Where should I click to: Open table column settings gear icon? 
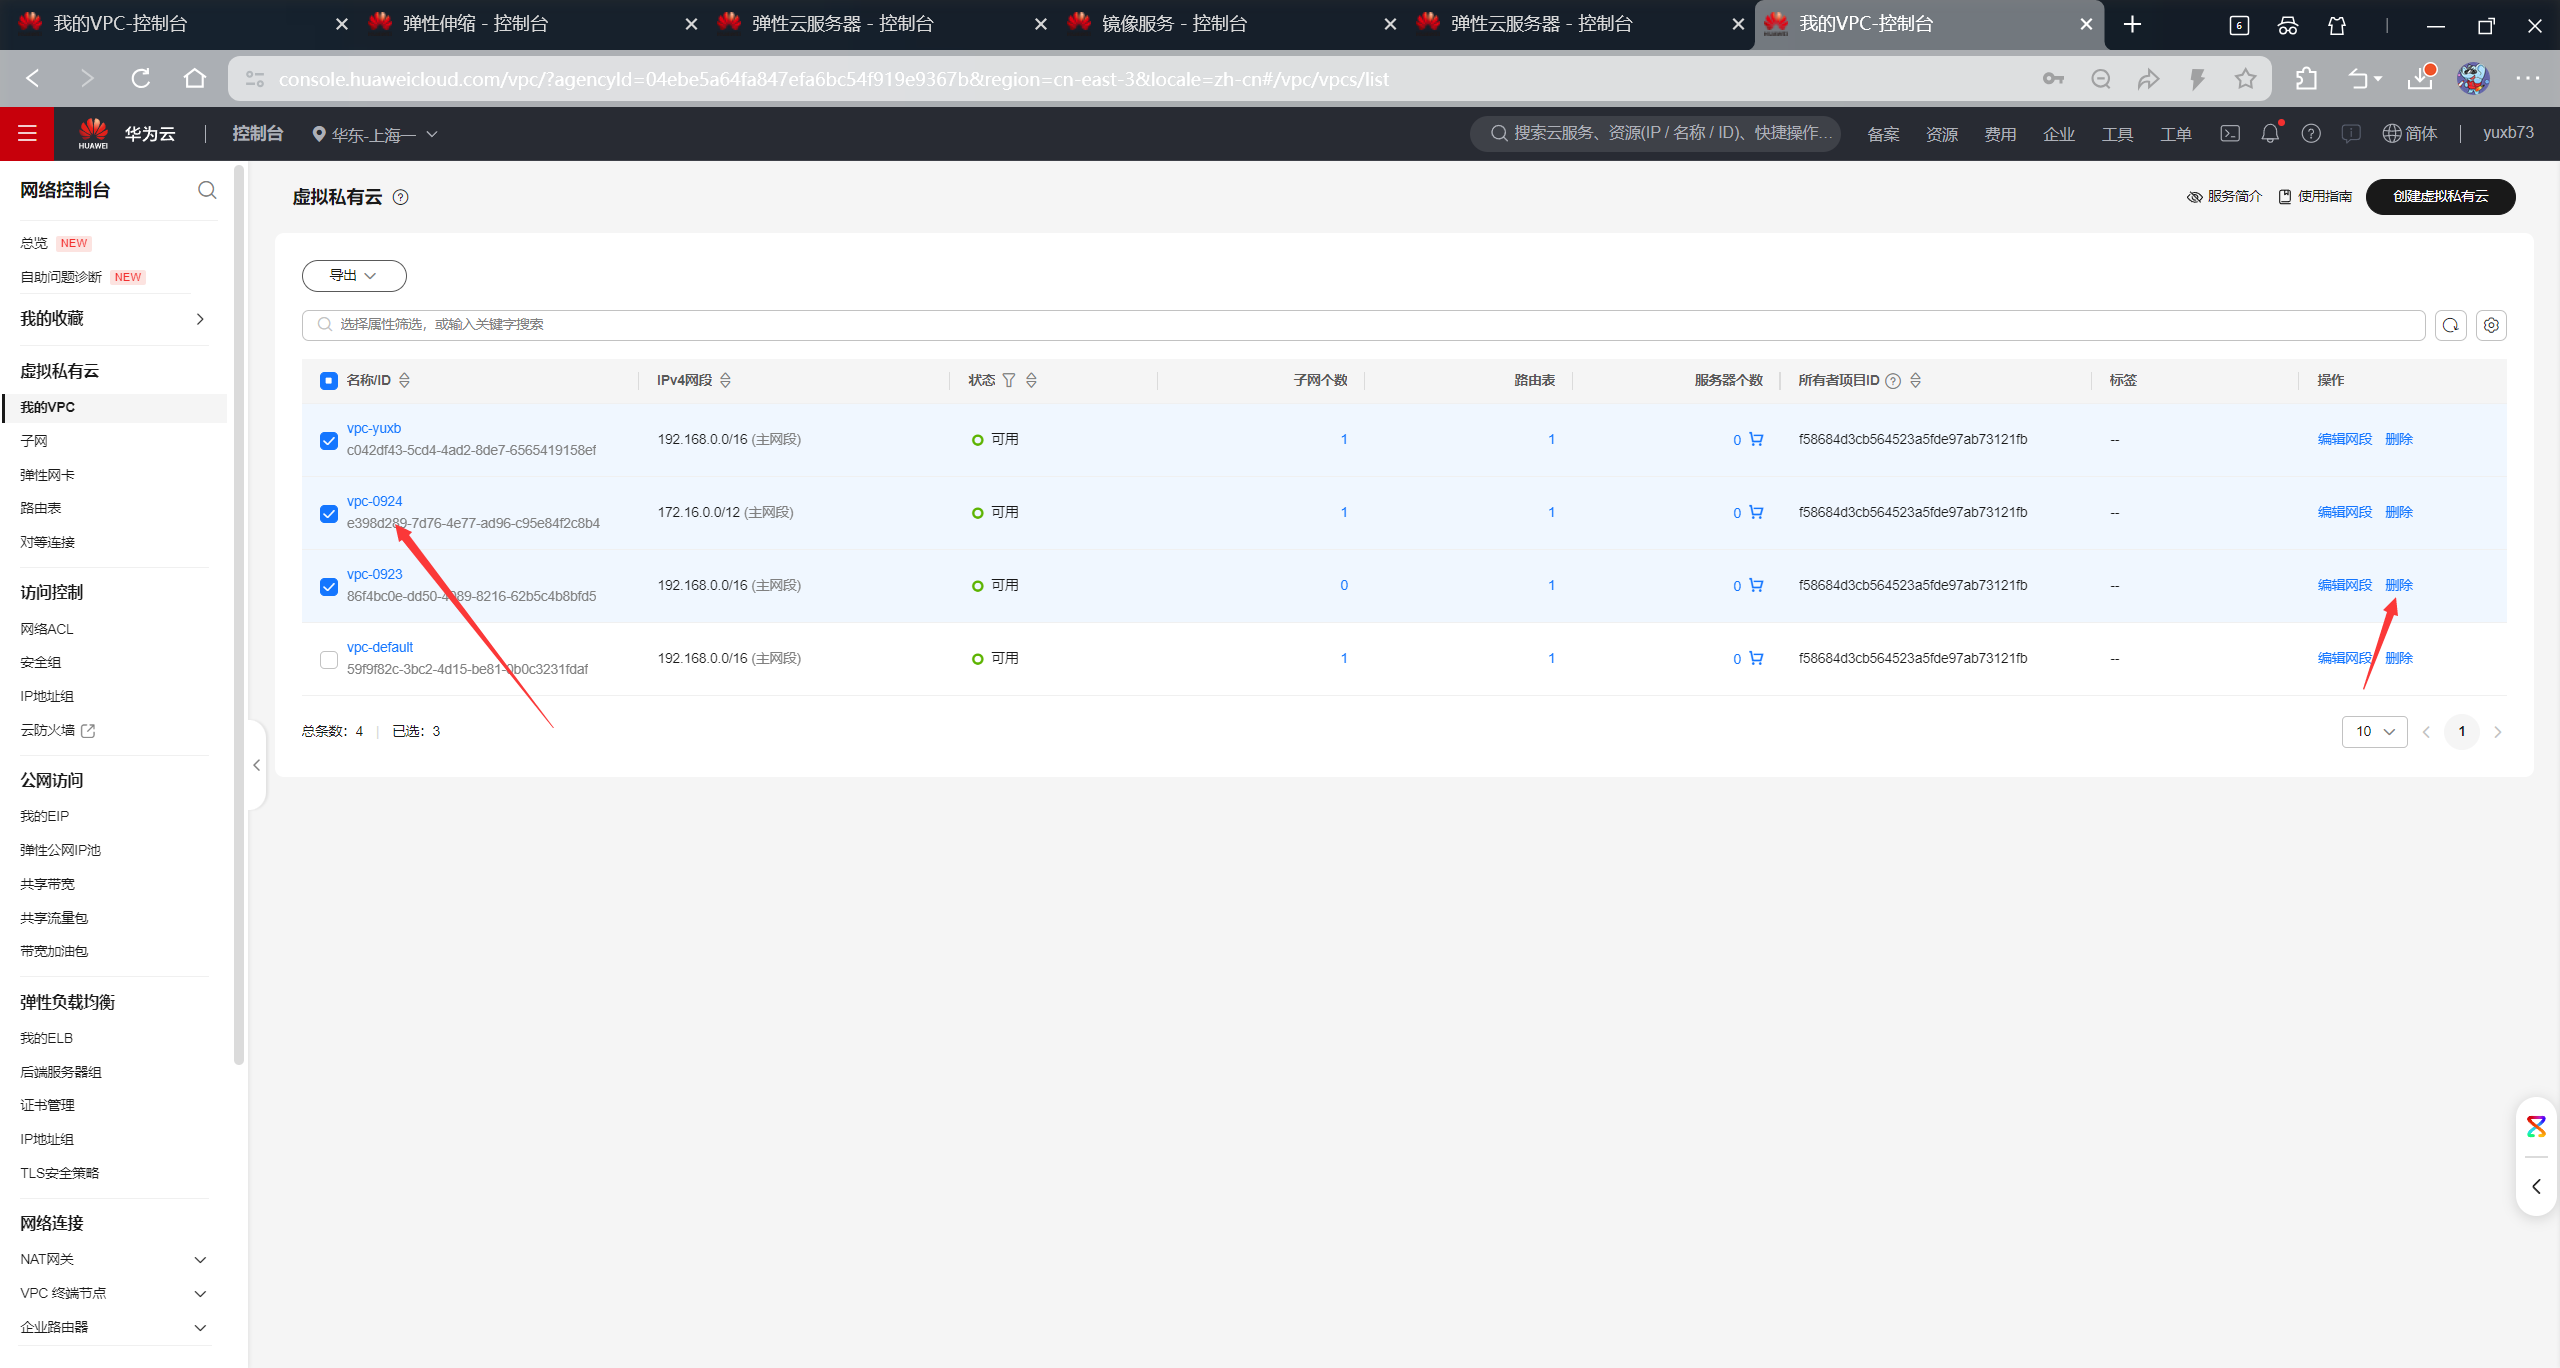[2491, 325]
